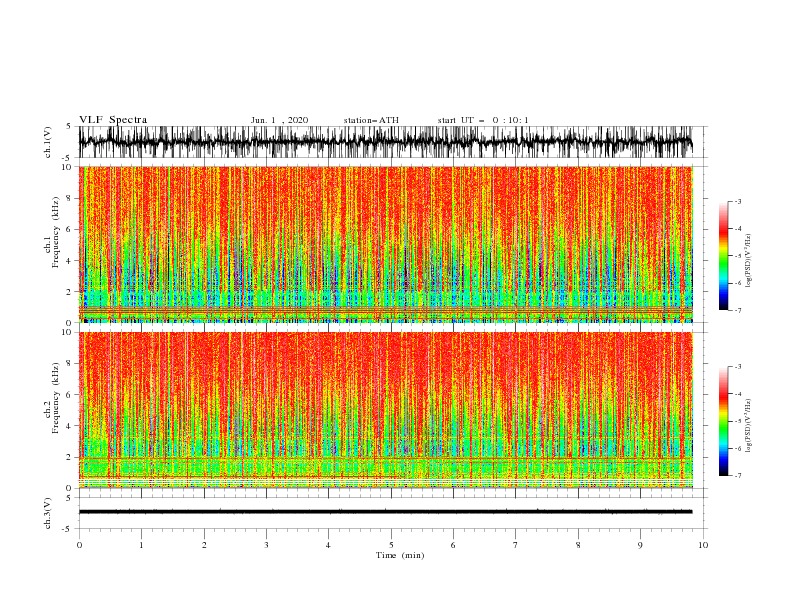Screen dimensions: 792x612
Task: Click the "Time (min)" axis label
Action: (400, 555)
